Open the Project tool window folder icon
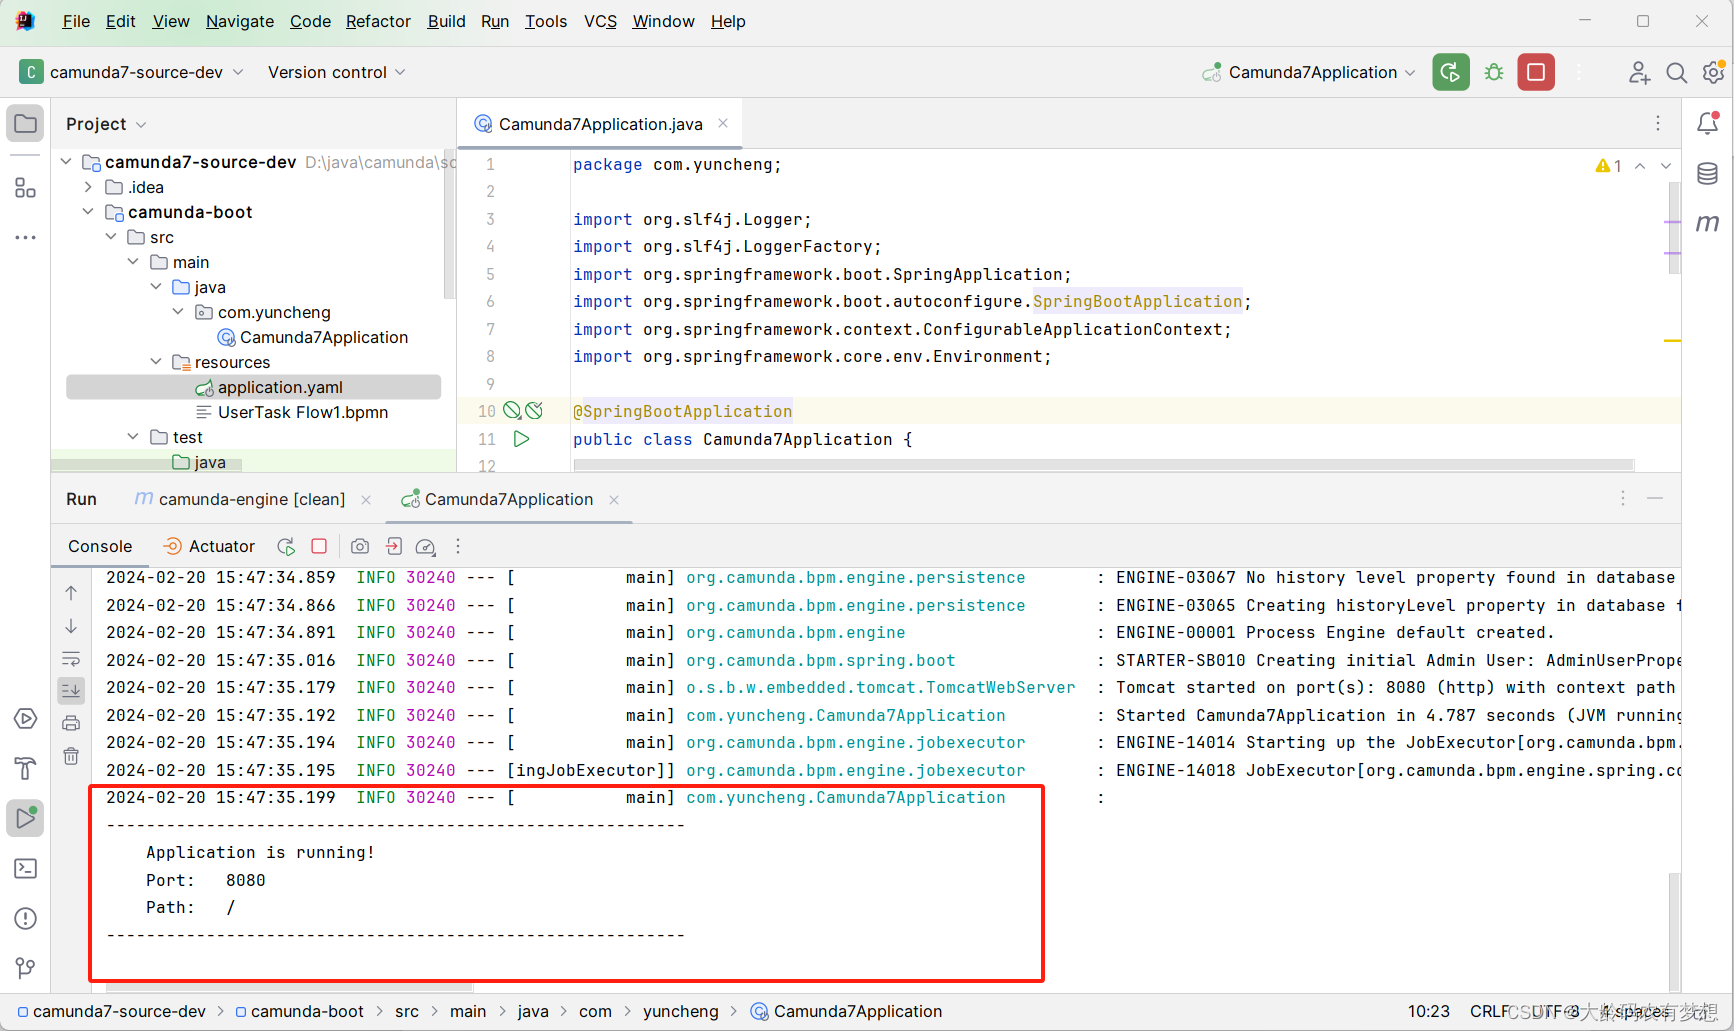 pyautogui.click(x=26, y=124)
